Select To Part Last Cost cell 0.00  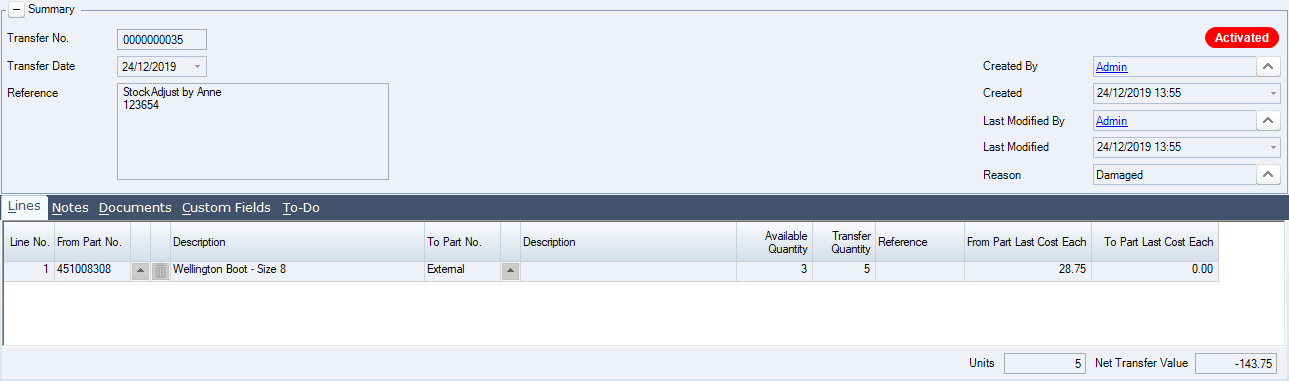click(x=1155, y=270)
